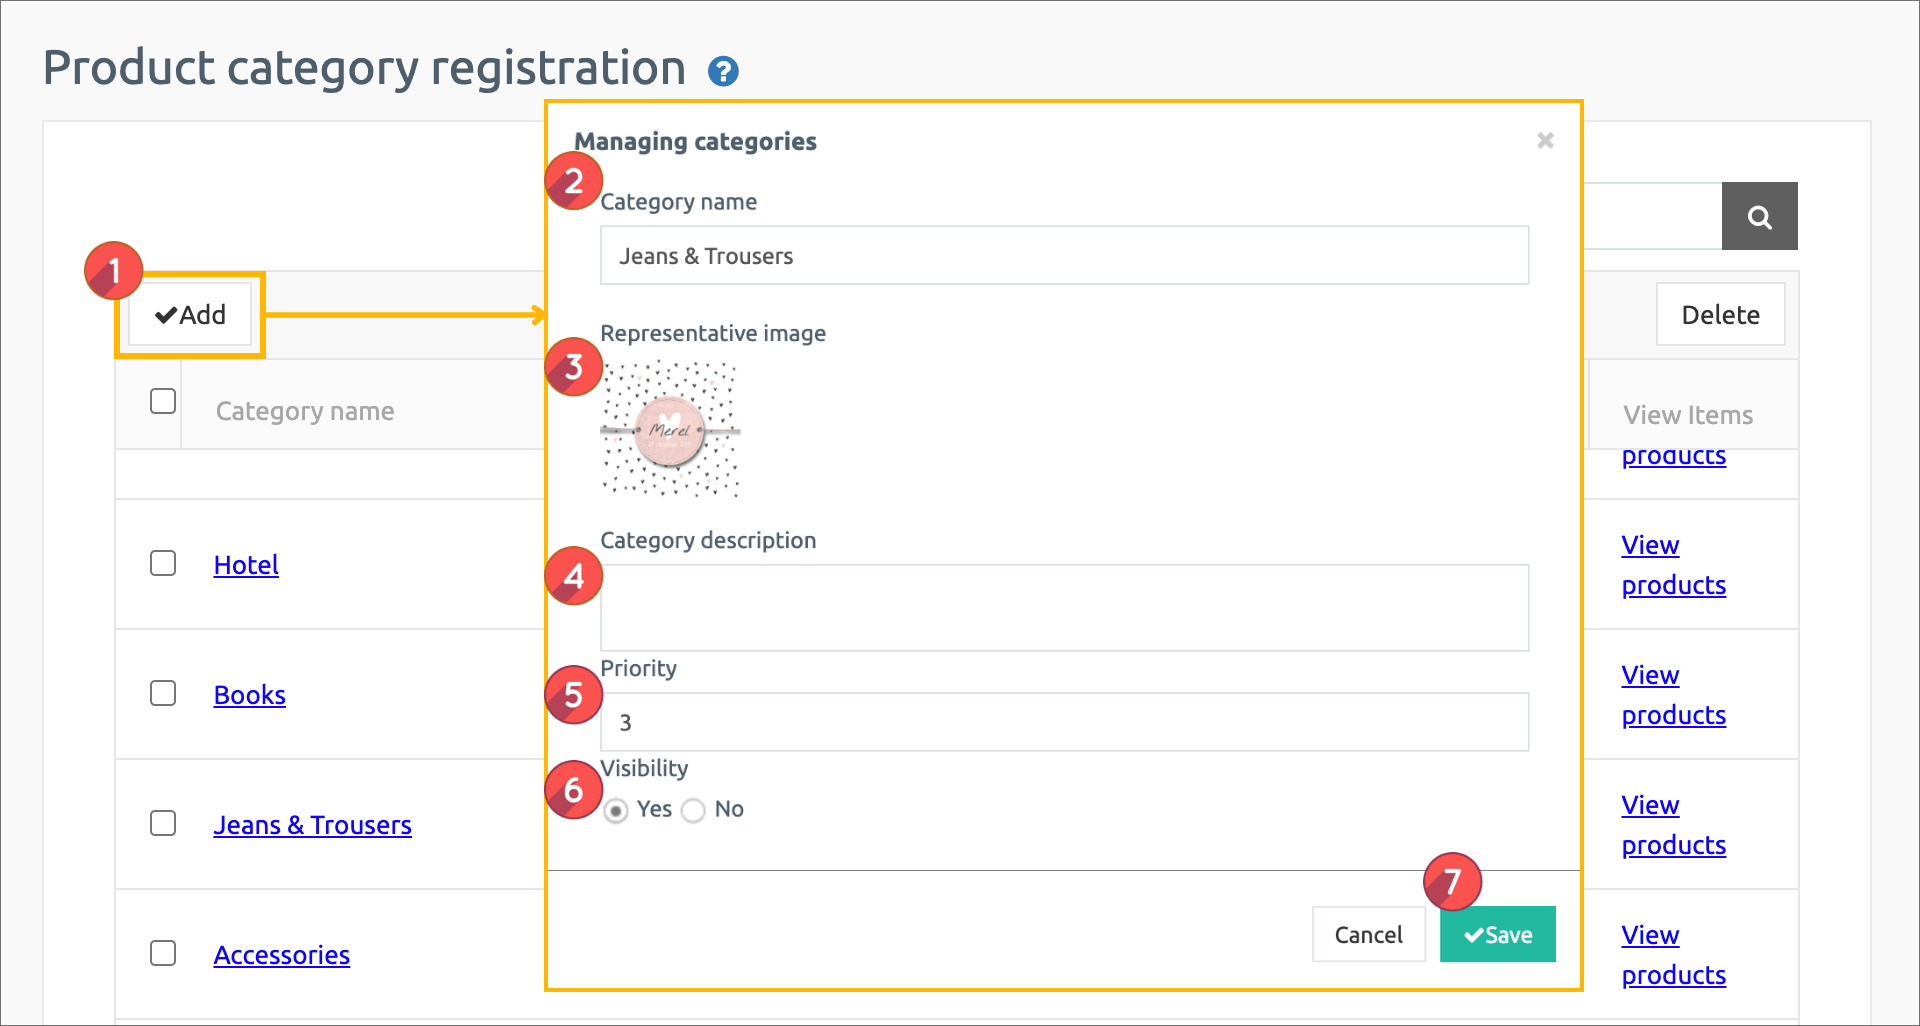This screenshot has height=1026, width=1920.
Task: Click the Add category button
Action: (190, 315)
